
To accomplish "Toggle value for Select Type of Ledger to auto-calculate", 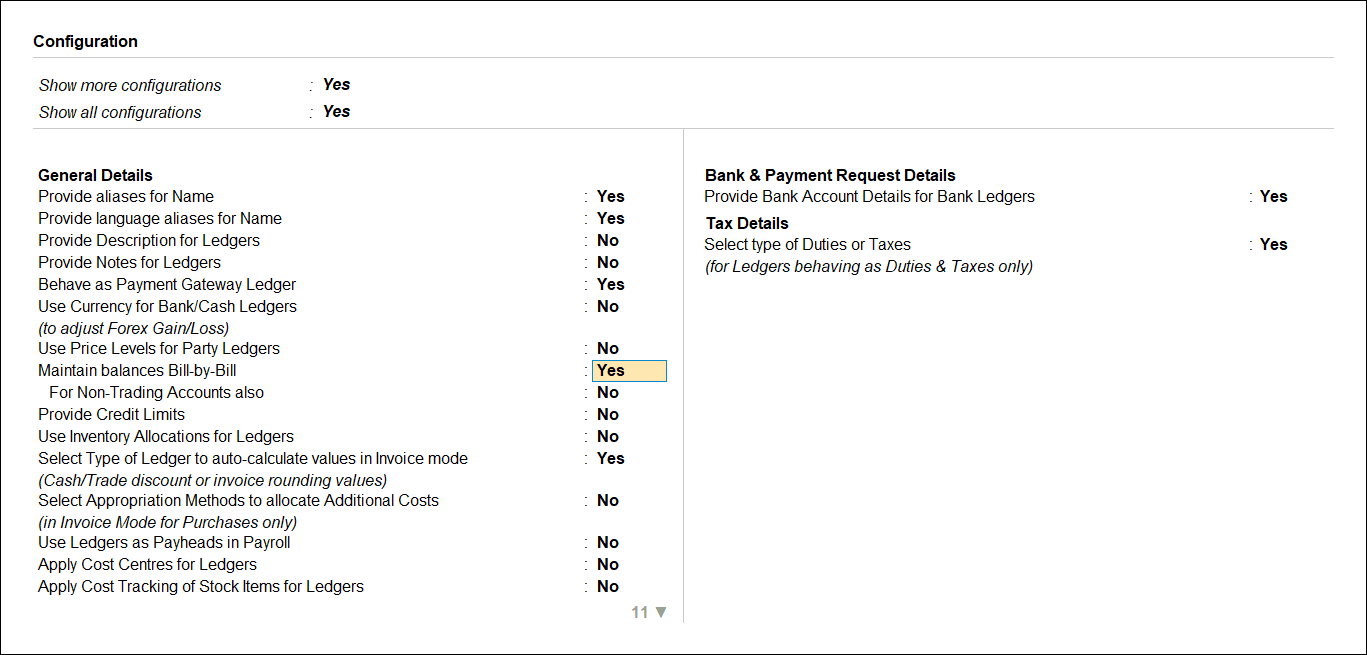I will pos(610,459).
